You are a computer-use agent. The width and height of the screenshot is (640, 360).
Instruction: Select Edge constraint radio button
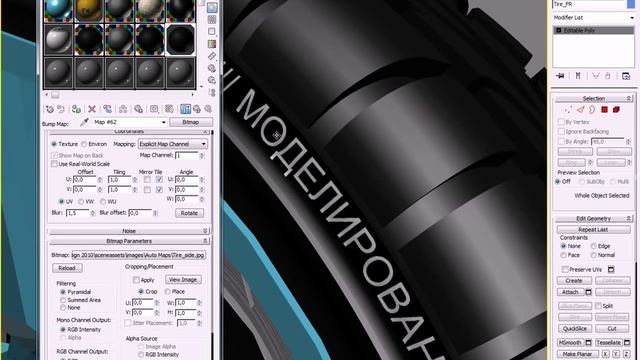click(593, 246)
